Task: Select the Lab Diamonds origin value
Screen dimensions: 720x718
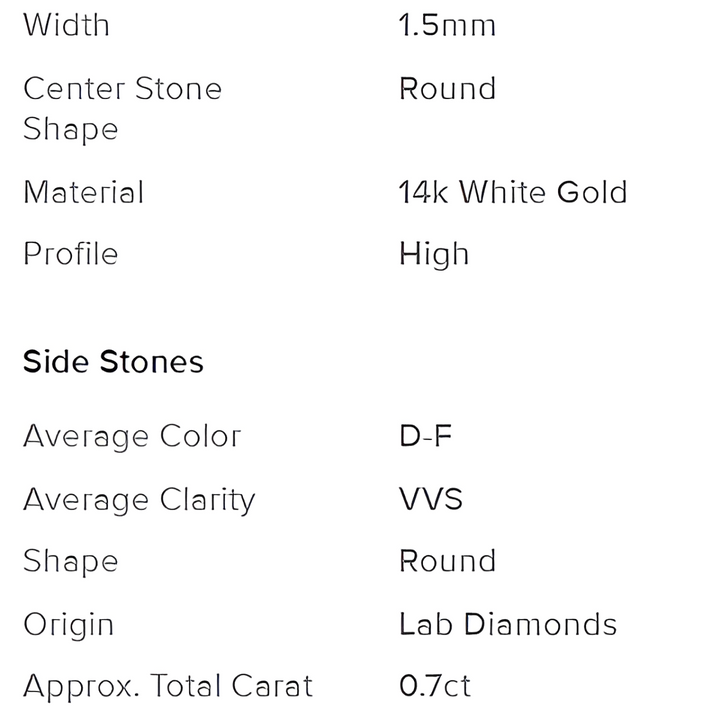Action: click(x=507, y=625)
